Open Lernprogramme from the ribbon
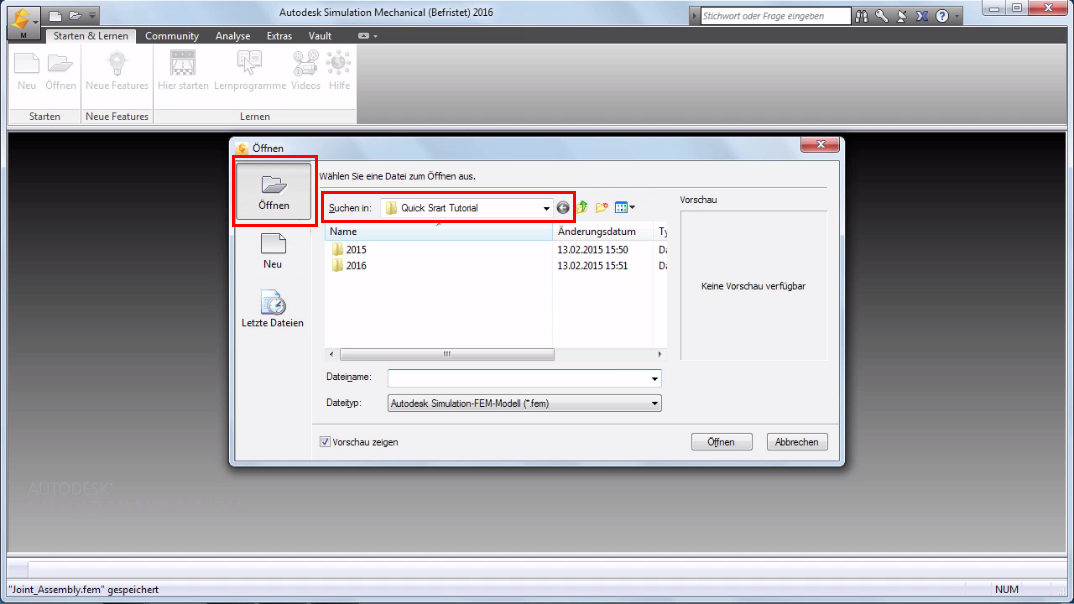Viewport: 1074px width, 604px height. click(x=250, y=71)
